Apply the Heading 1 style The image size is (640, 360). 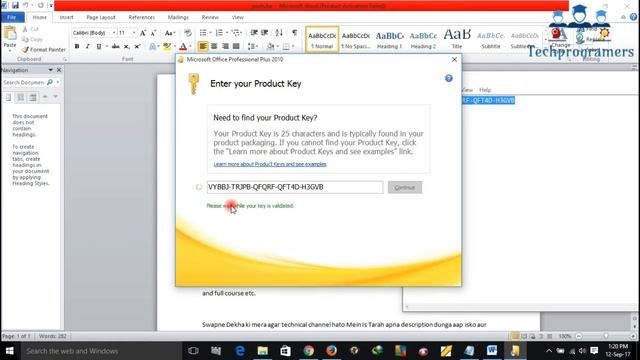tap(389, 39)
